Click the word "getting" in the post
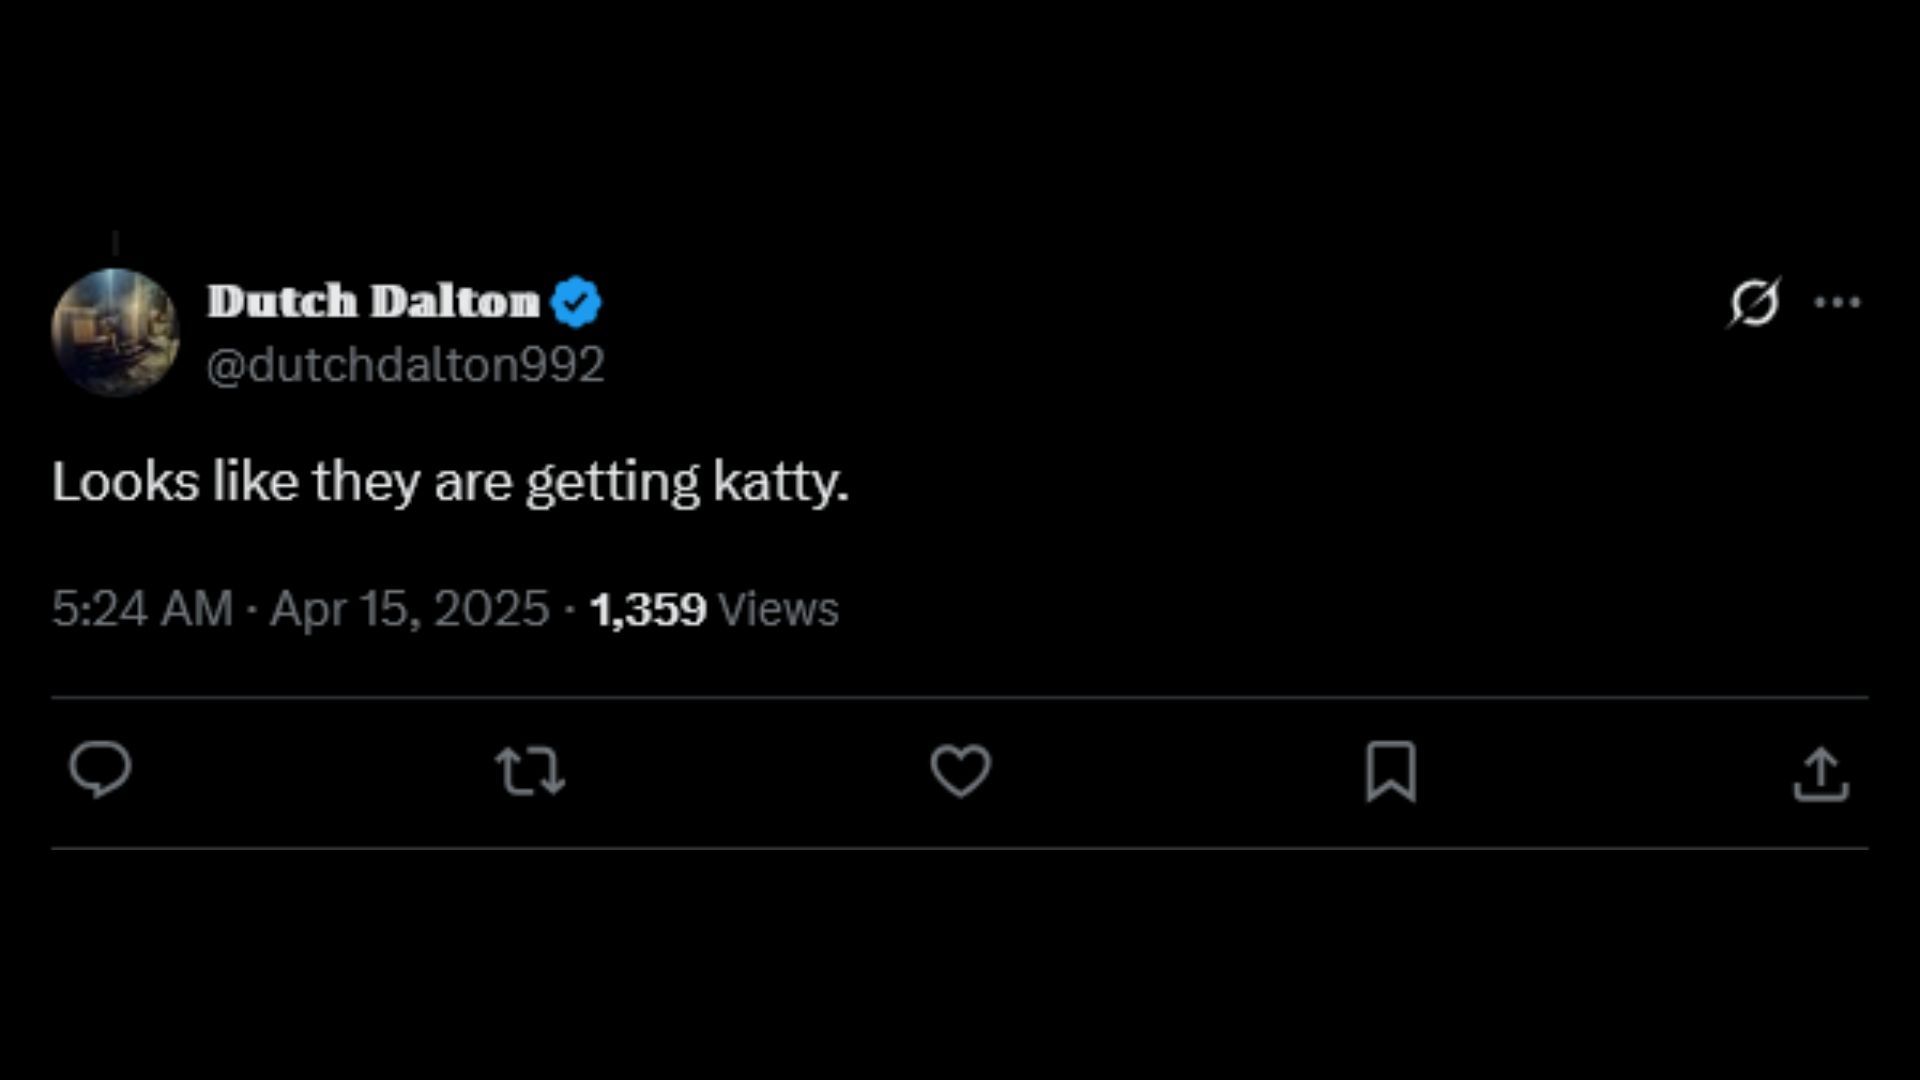This screenshot has height=1080, width=1920. point(612,482)
